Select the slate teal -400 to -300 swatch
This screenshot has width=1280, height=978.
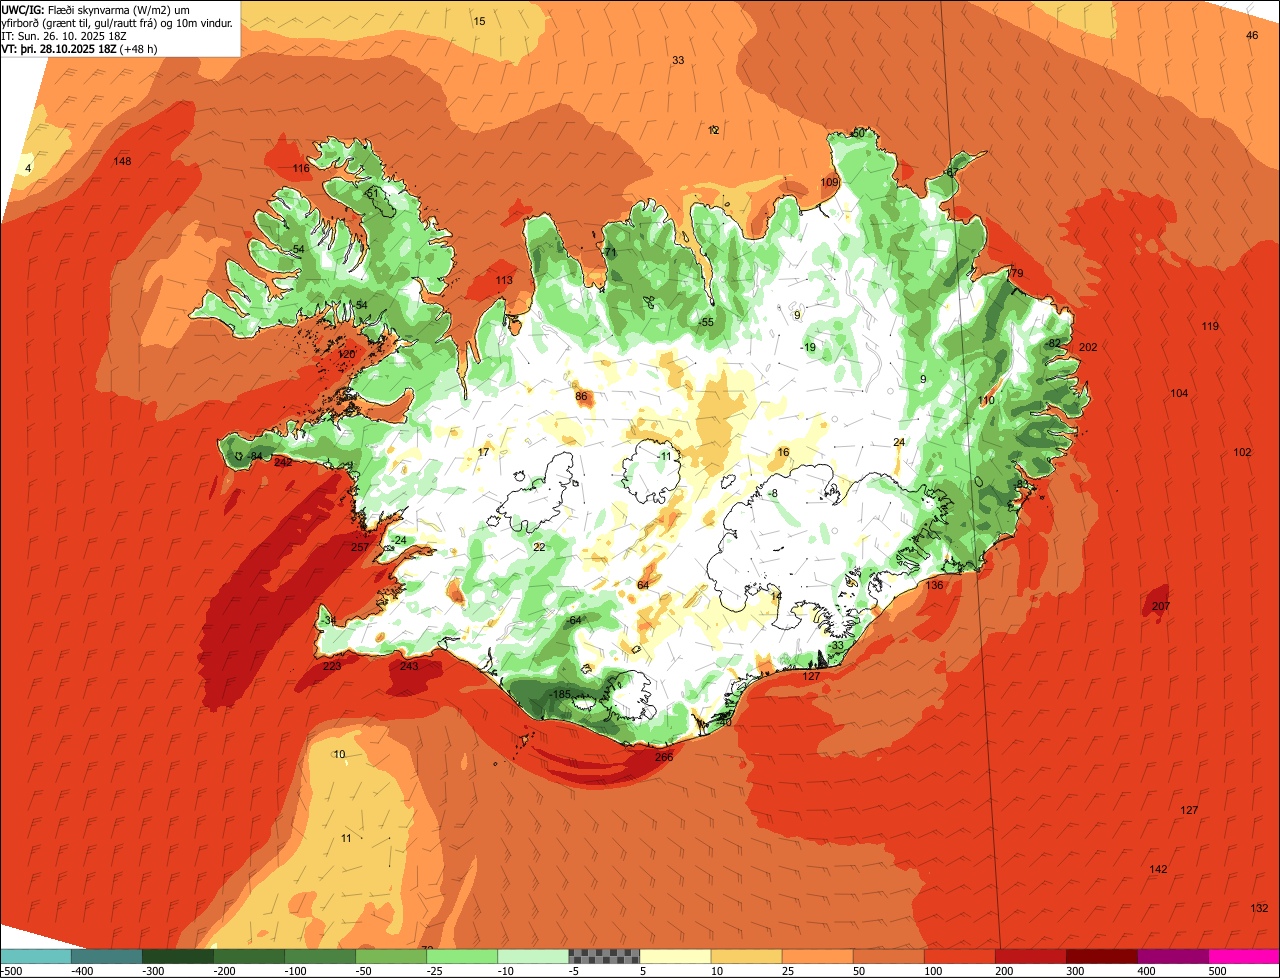pos(107,956)
